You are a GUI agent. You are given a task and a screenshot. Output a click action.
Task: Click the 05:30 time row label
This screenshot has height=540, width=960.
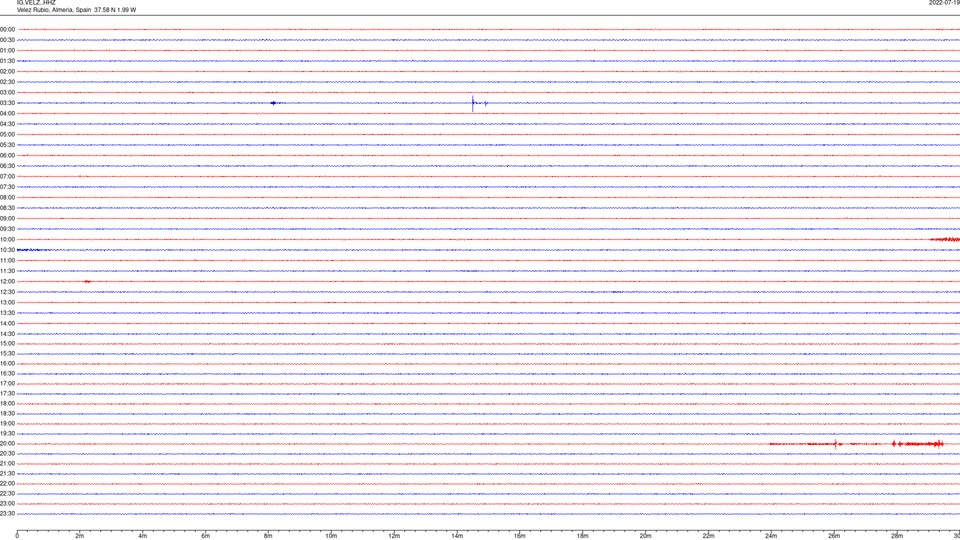pyautogui.click(x=7, y=144)
